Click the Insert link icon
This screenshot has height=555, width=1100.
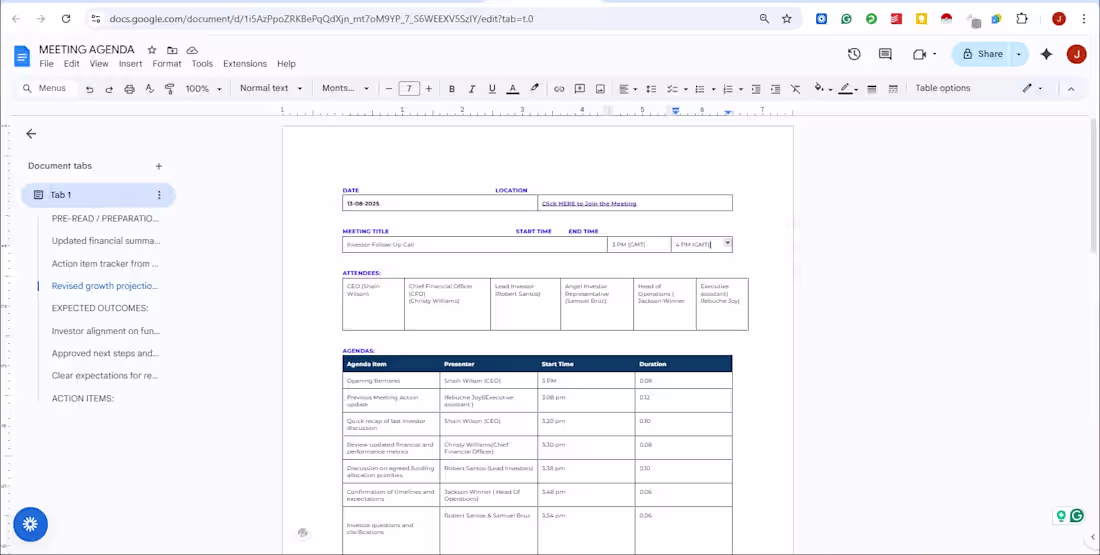tap(559, 89)
